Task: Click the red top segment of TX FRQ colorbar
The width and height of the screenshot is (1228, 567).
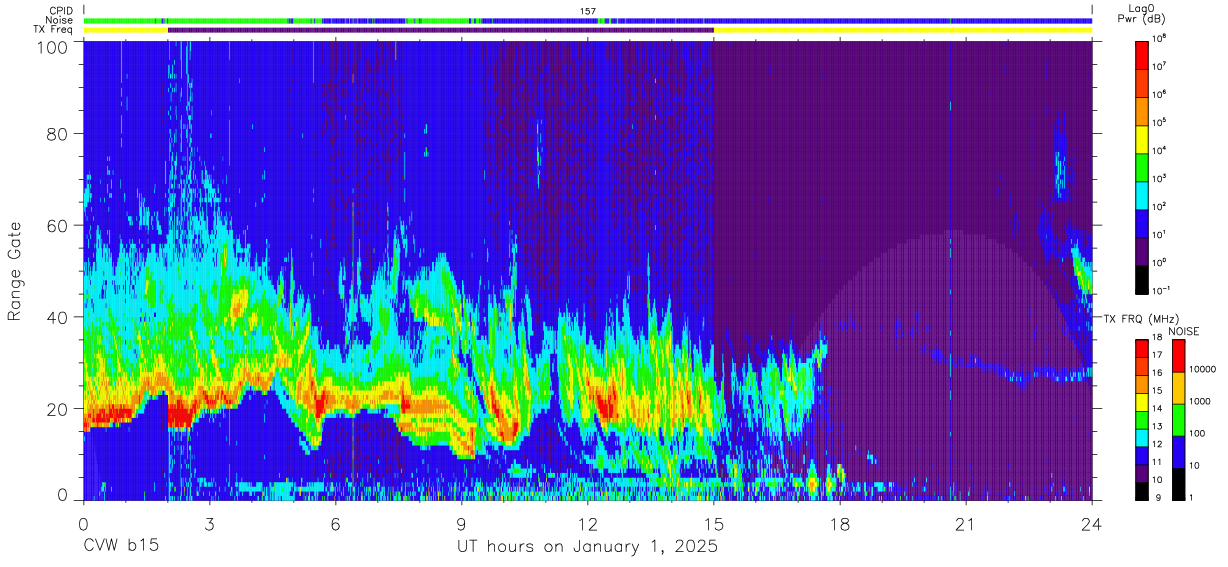Action: pos(1142,349)
